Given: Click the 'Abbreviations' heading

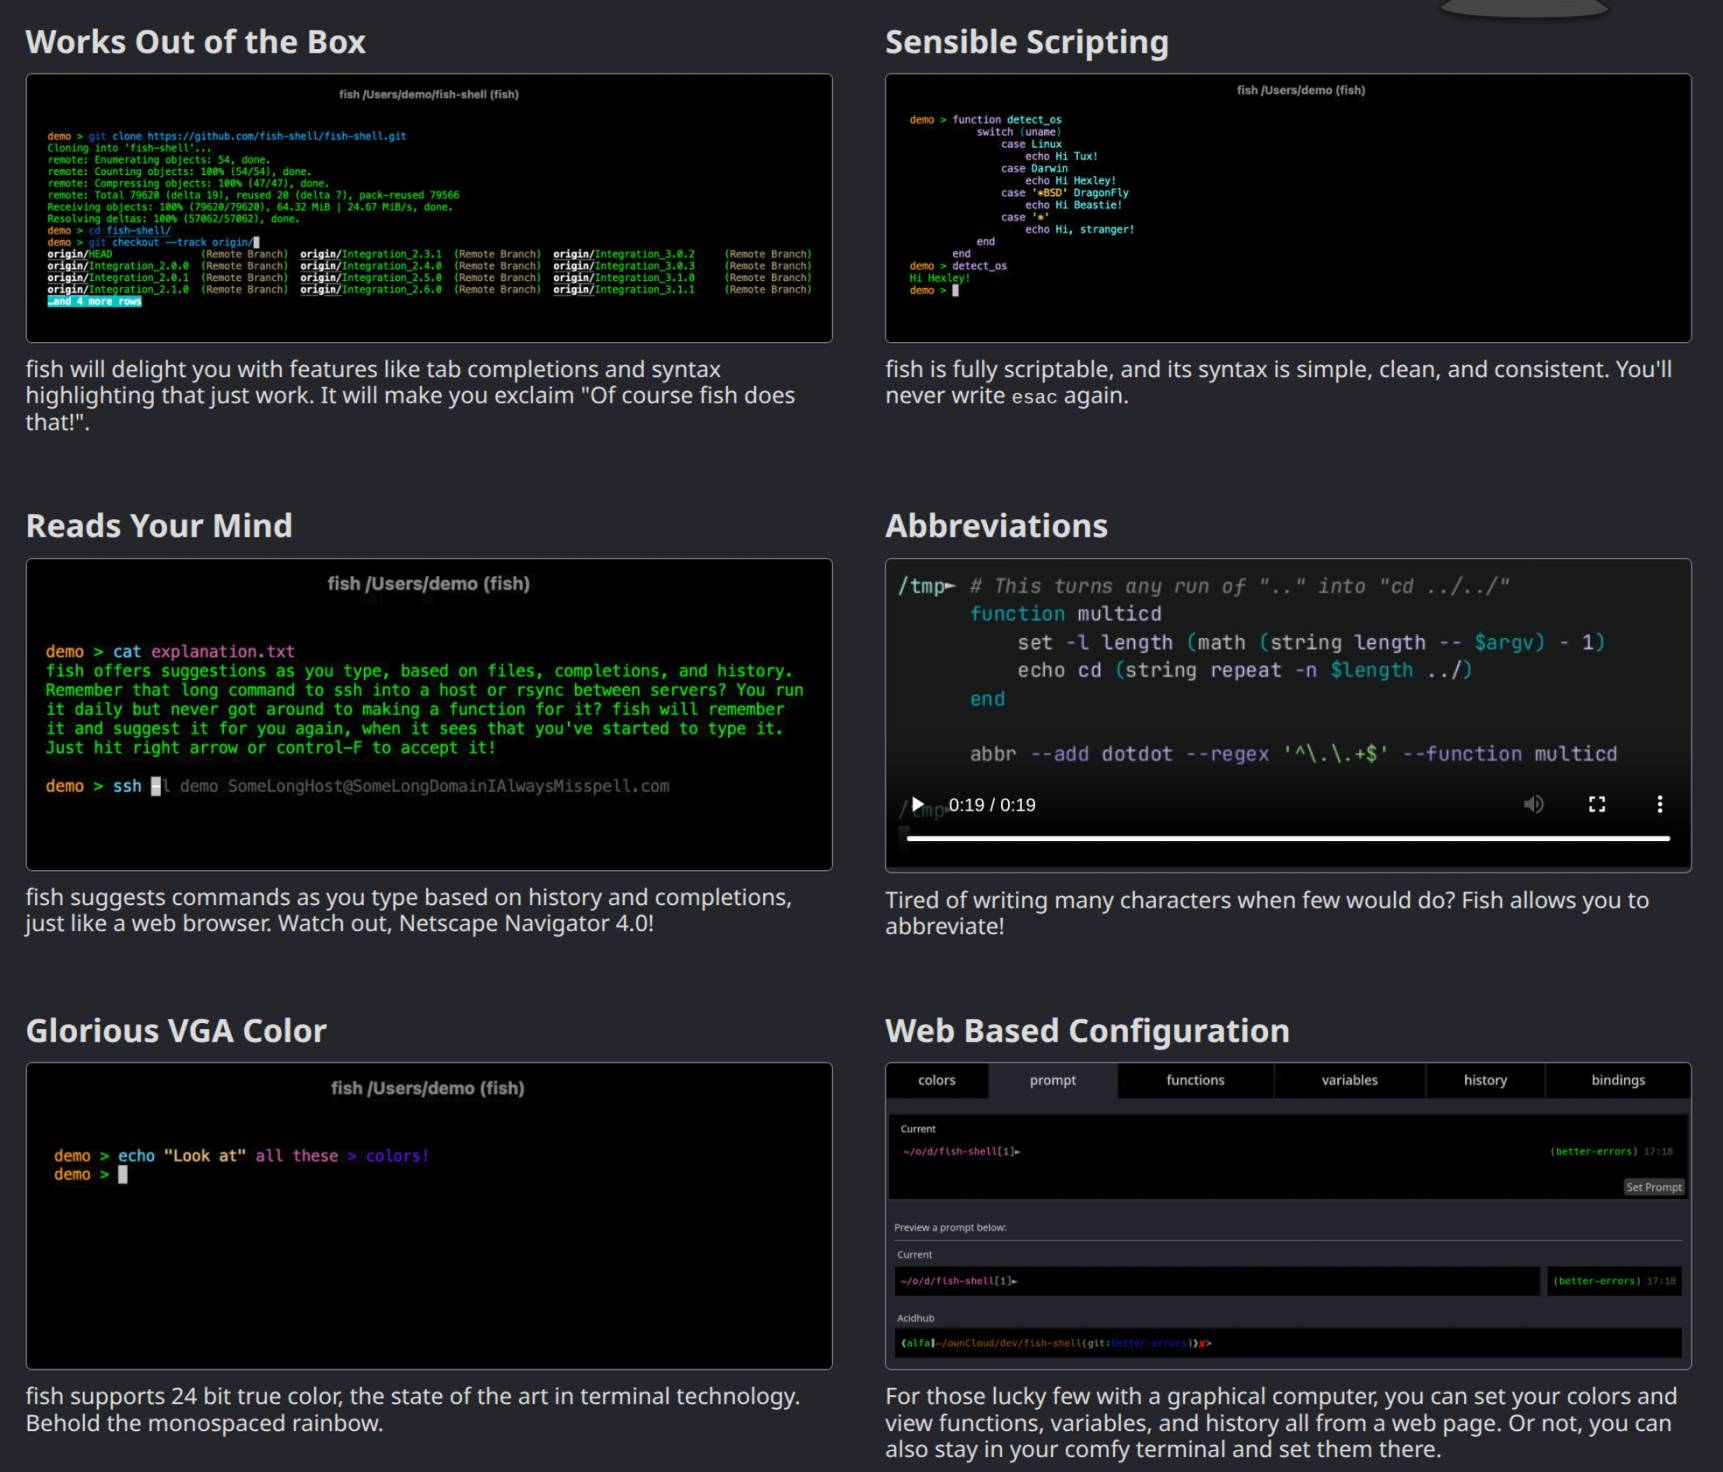Looking at the screenshot, I should point(997,526).
